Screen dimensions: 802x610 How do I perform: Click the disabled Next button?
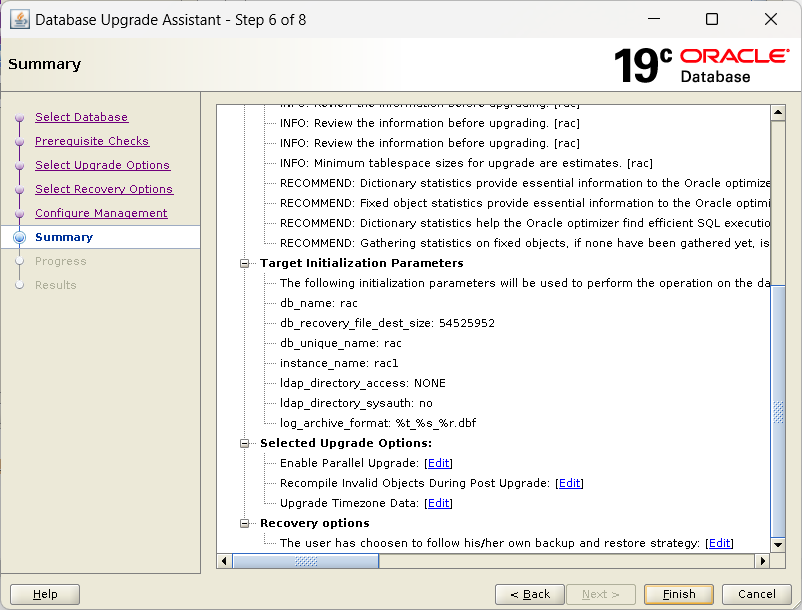point(600,594)
